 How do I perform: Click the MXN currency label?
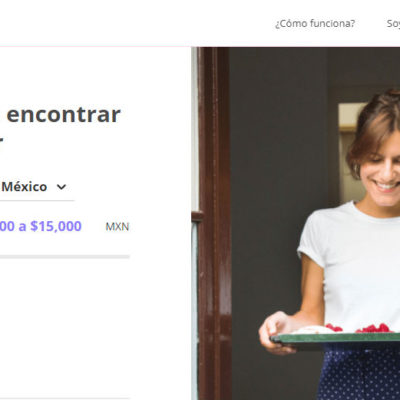click(117, 227)
